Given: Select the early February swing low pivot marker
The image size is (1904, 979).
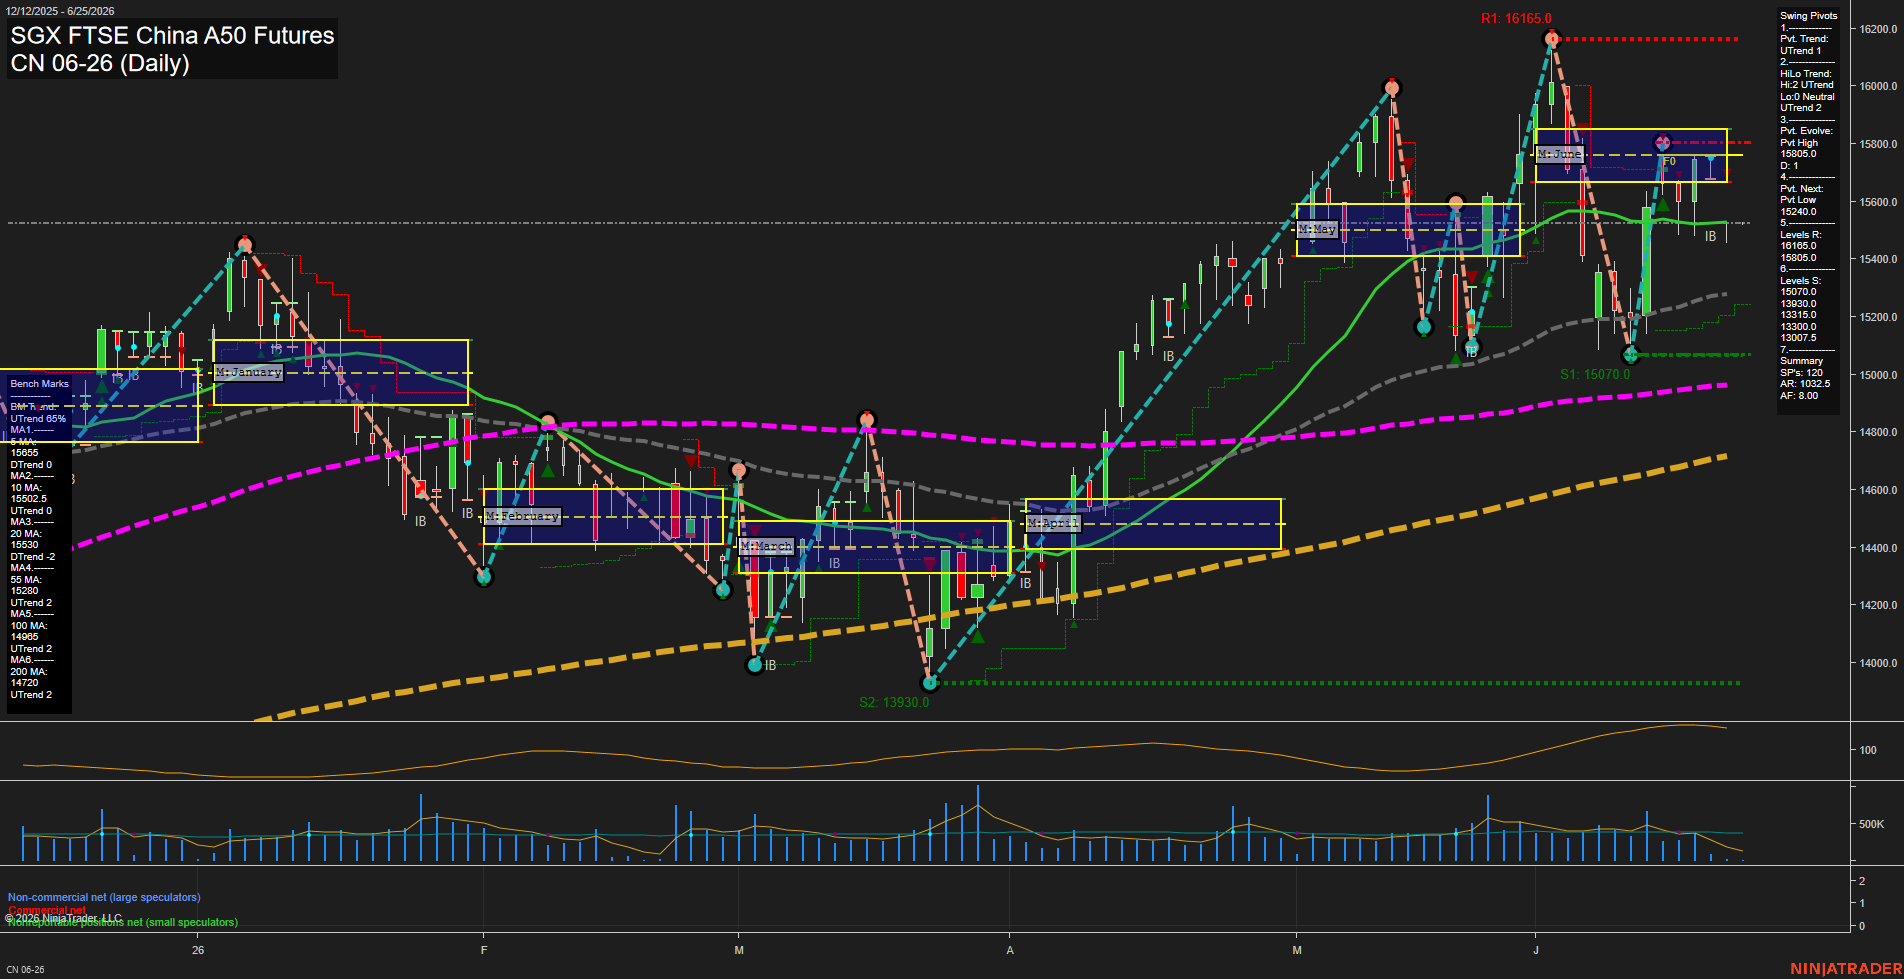Looking at the screenshot, I should point(484,577).
